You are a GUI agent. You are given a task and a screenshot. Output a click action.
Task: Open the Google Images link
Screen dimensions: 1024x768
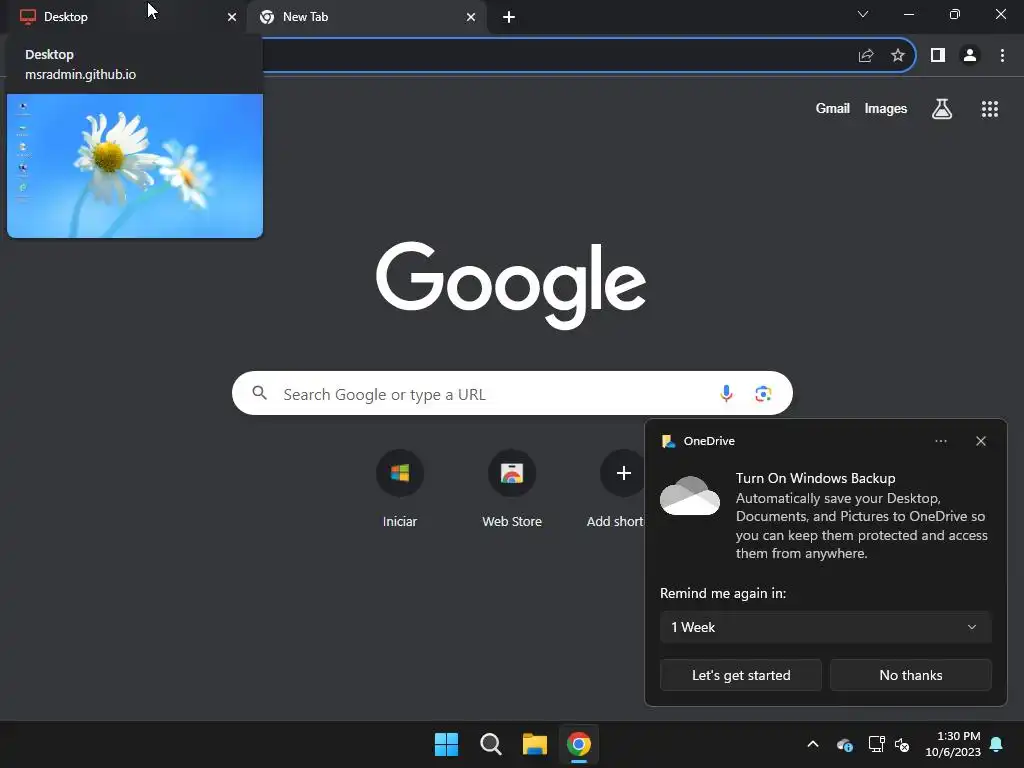pyautogui.click(x=886, y=108)
